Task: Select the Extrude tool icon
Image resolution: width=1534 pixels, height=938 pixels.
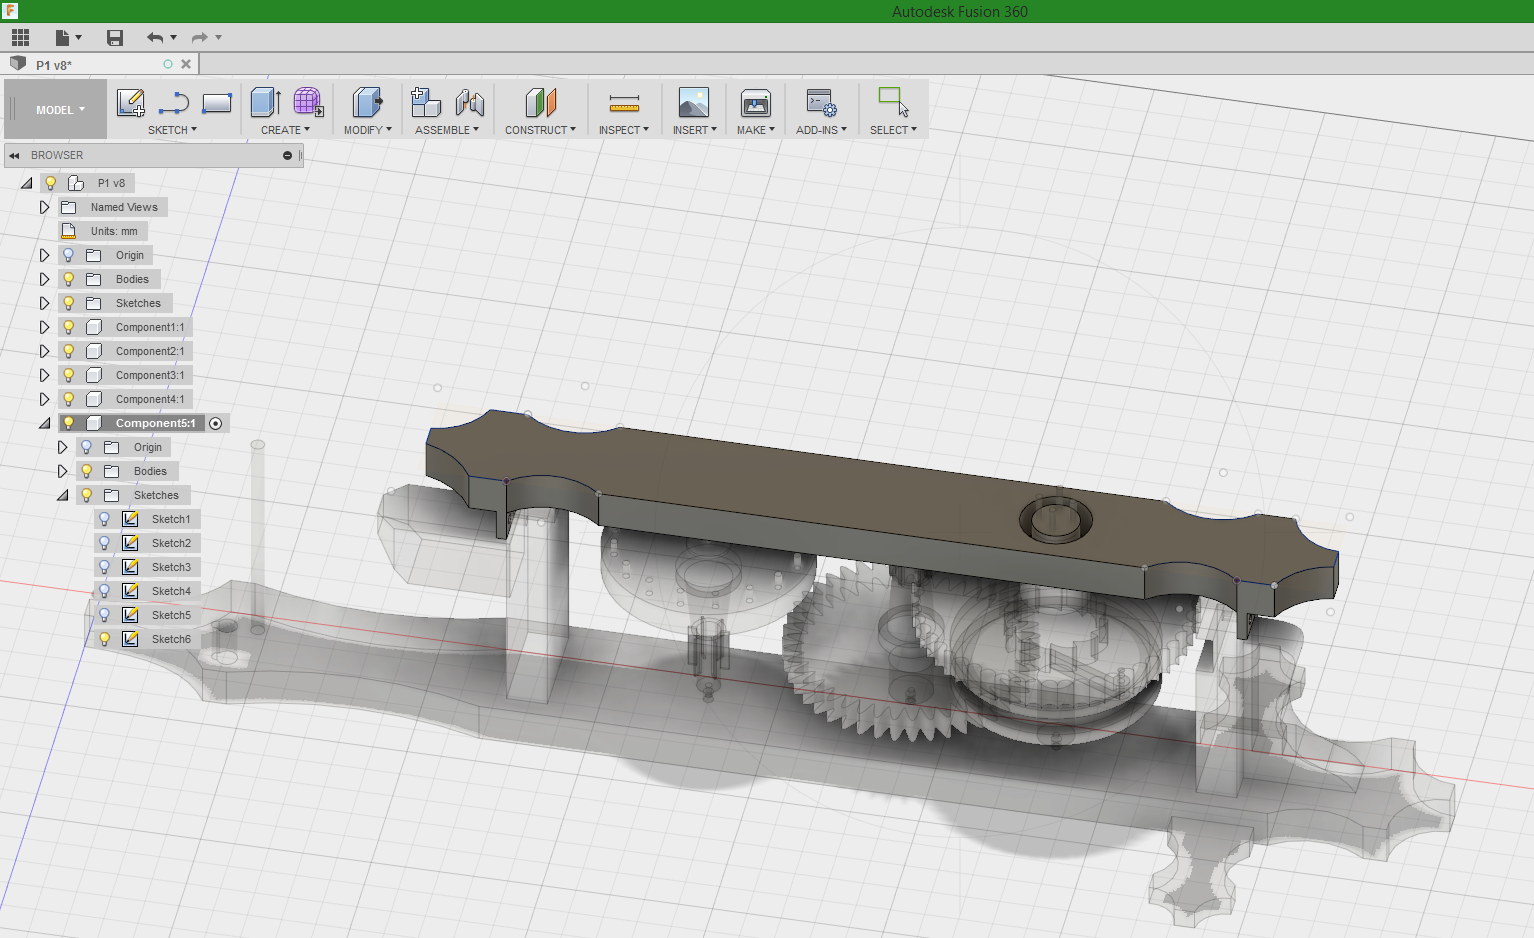Action: (265, 102)
